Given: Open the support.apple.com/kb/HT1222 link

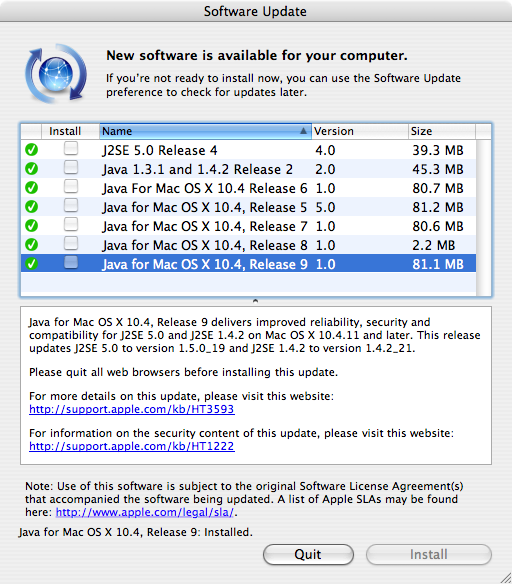Looking at the screenshot, I should 132,446.
